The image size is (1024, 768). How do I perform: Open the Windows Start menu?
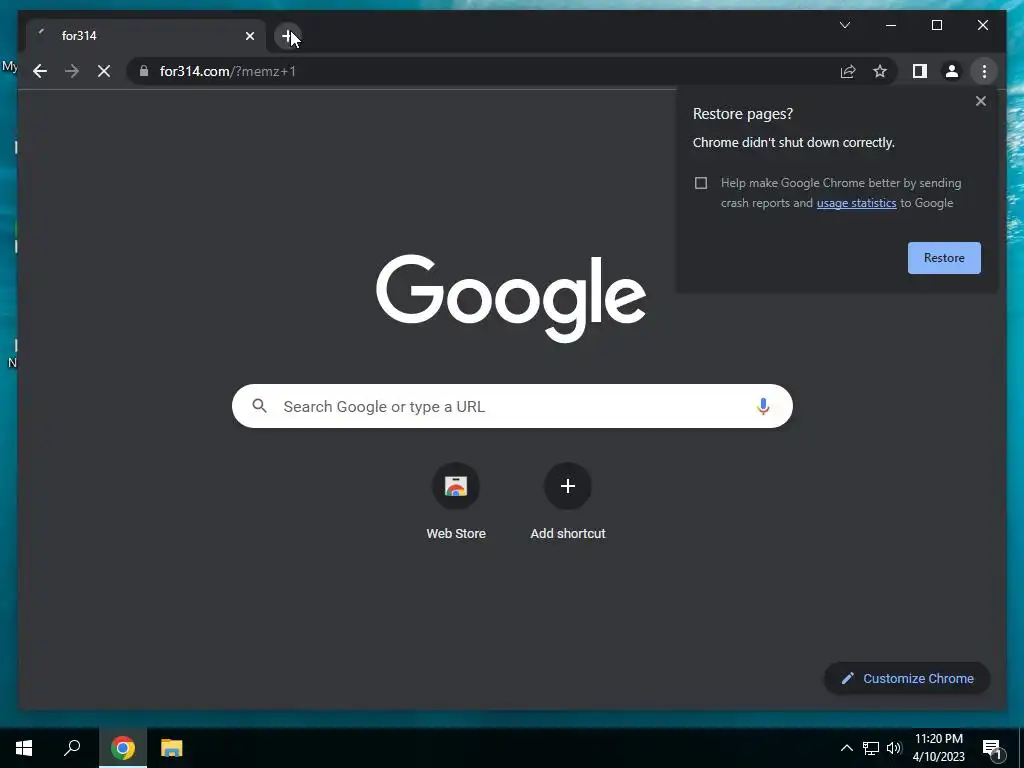pos(24,748)
